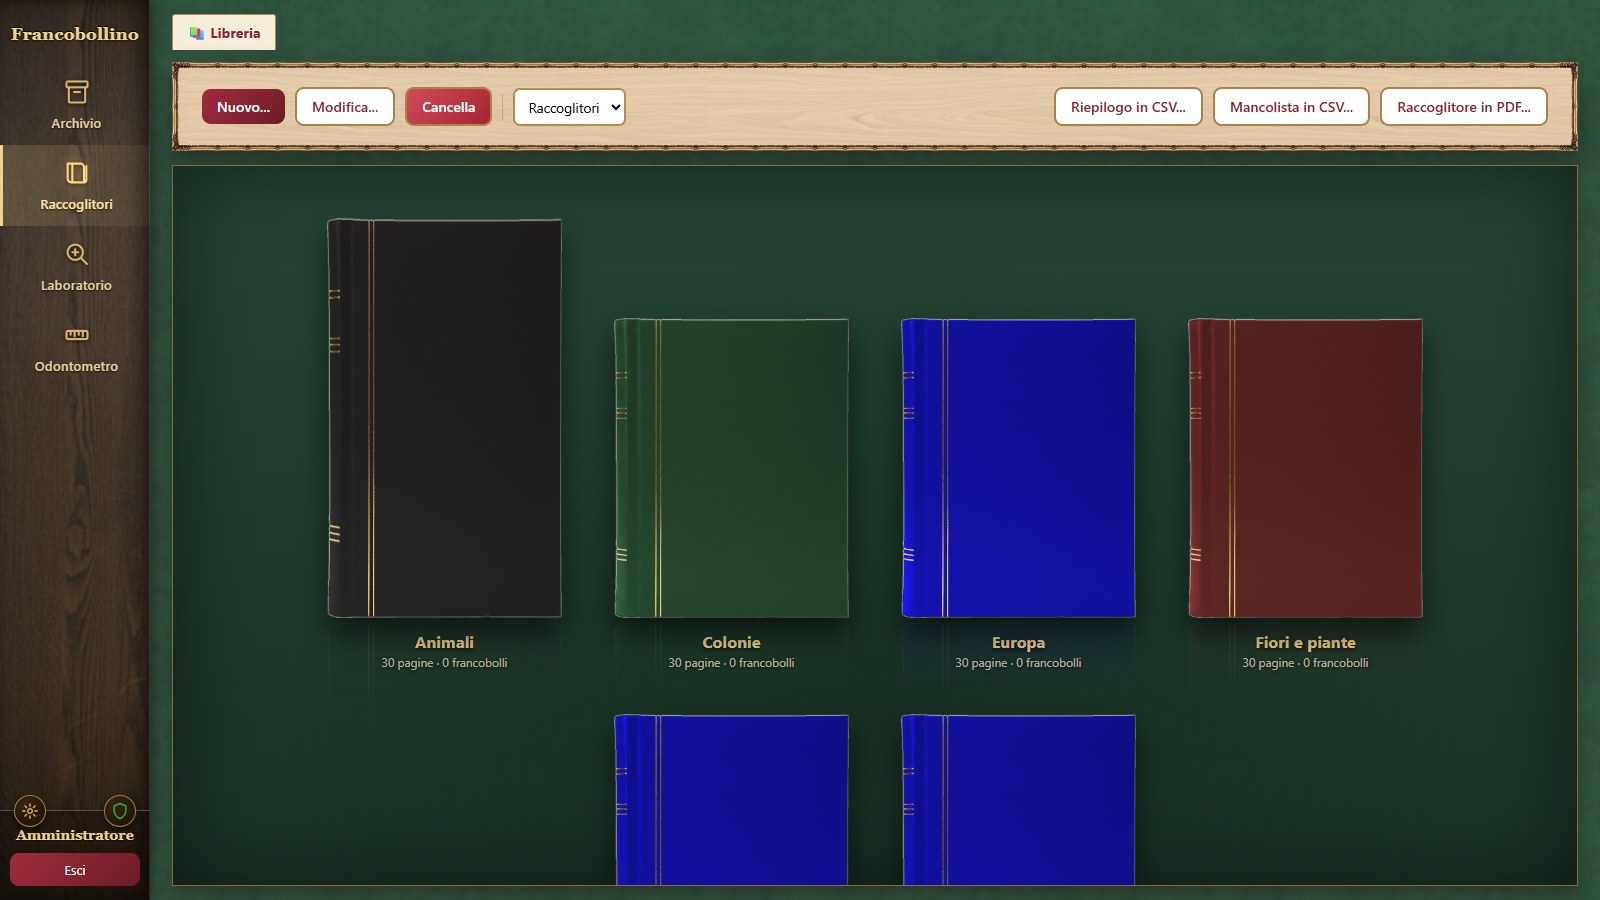Viewport: 1600px width, 900px height.
Task: Open the Archivio box icon
Action: [x=76, y=92]
